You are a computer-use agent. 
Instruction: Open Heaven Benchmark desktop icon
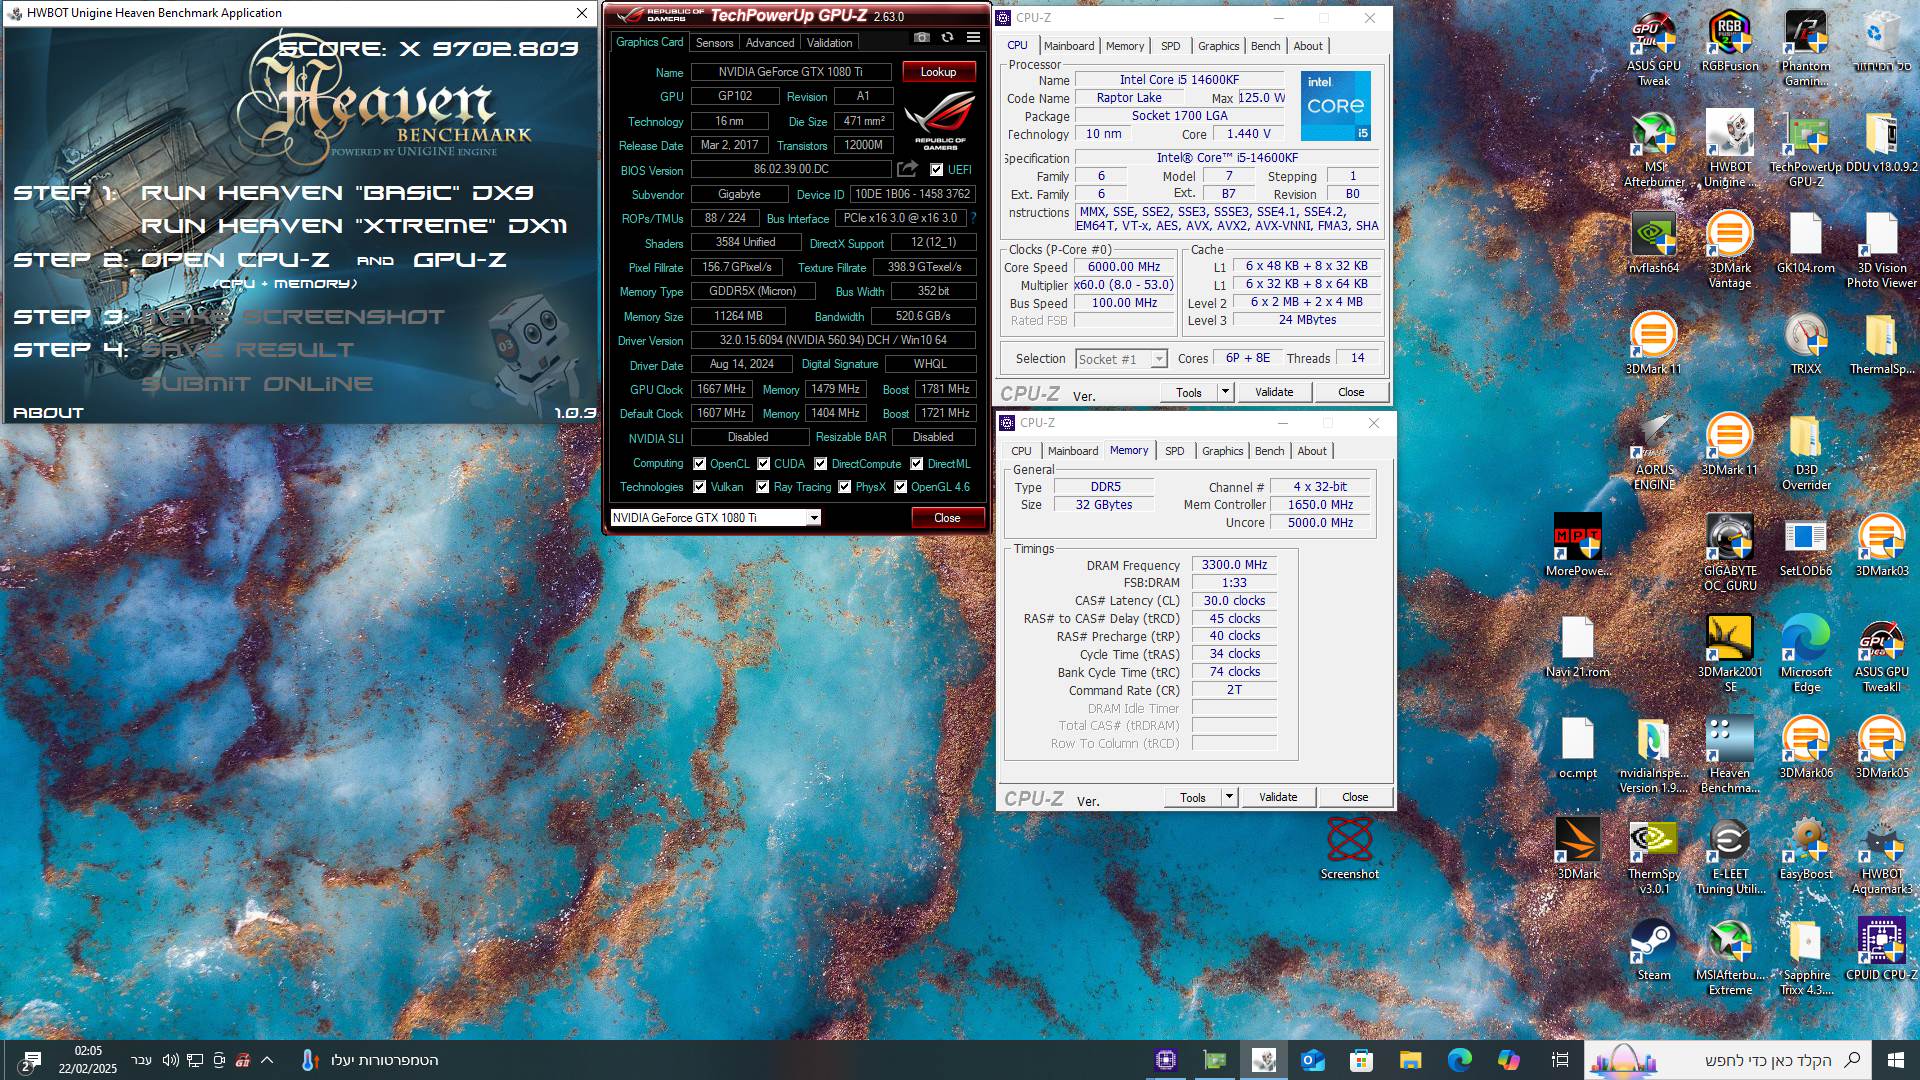pos(1729,755)
